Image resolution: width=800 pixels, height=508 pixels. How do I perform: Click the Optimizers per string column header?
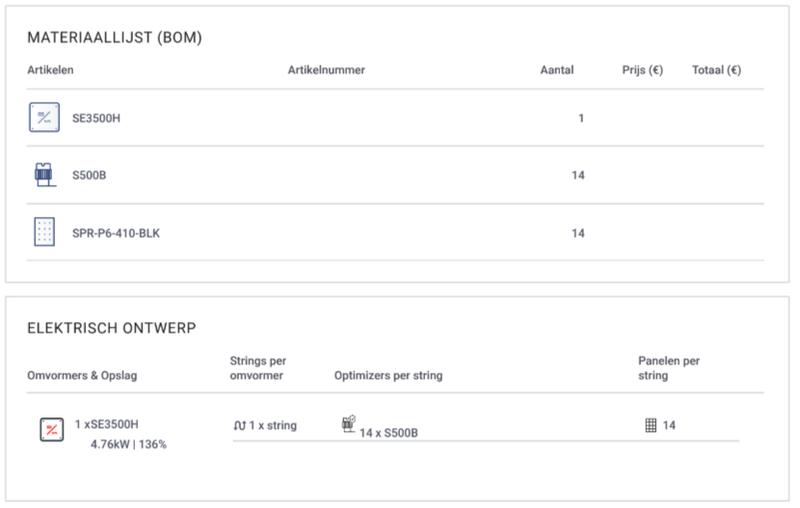tap(388, 376)
